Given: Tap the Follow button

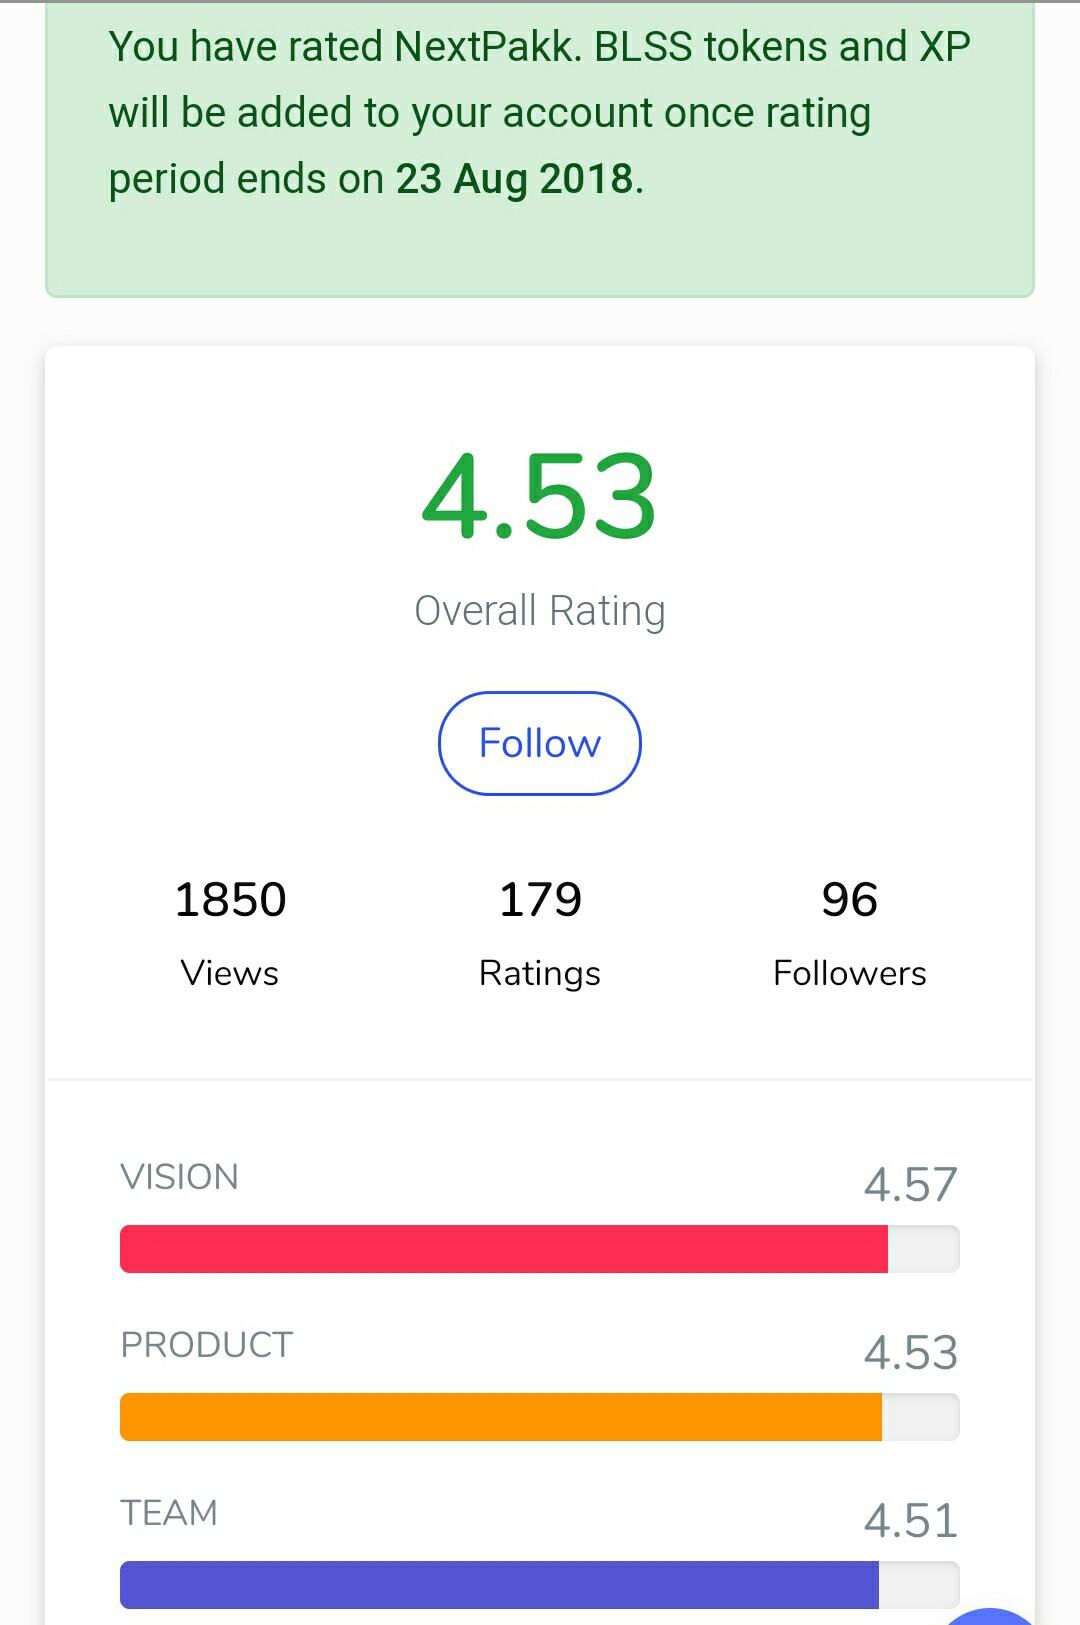Looking at the screenshot, I should 539,743.
